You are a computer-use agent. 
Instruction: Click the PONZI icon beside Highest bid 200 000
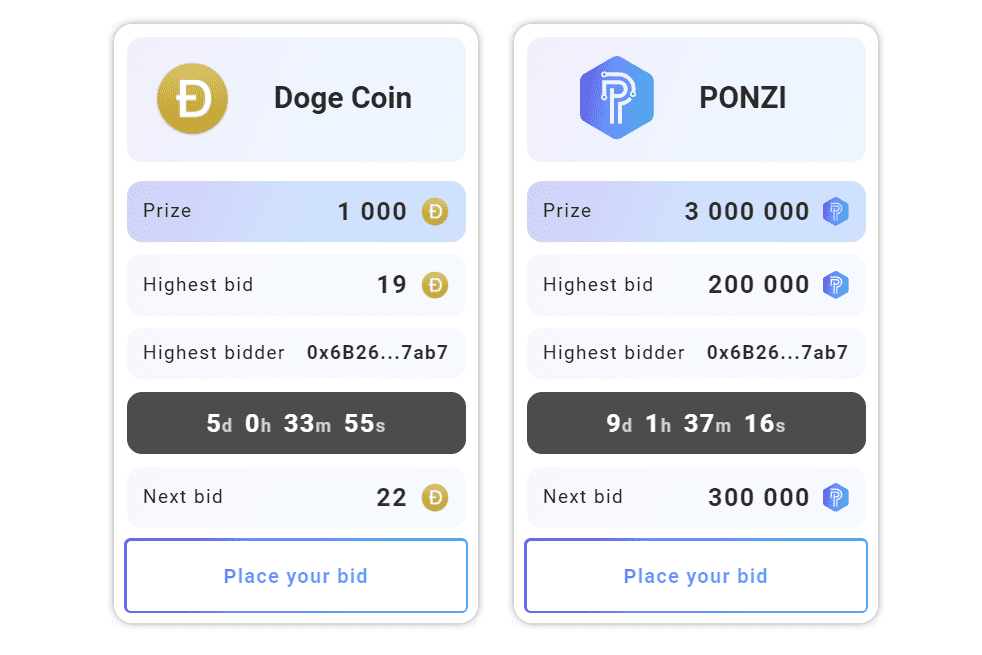click(x=836, y=285)
